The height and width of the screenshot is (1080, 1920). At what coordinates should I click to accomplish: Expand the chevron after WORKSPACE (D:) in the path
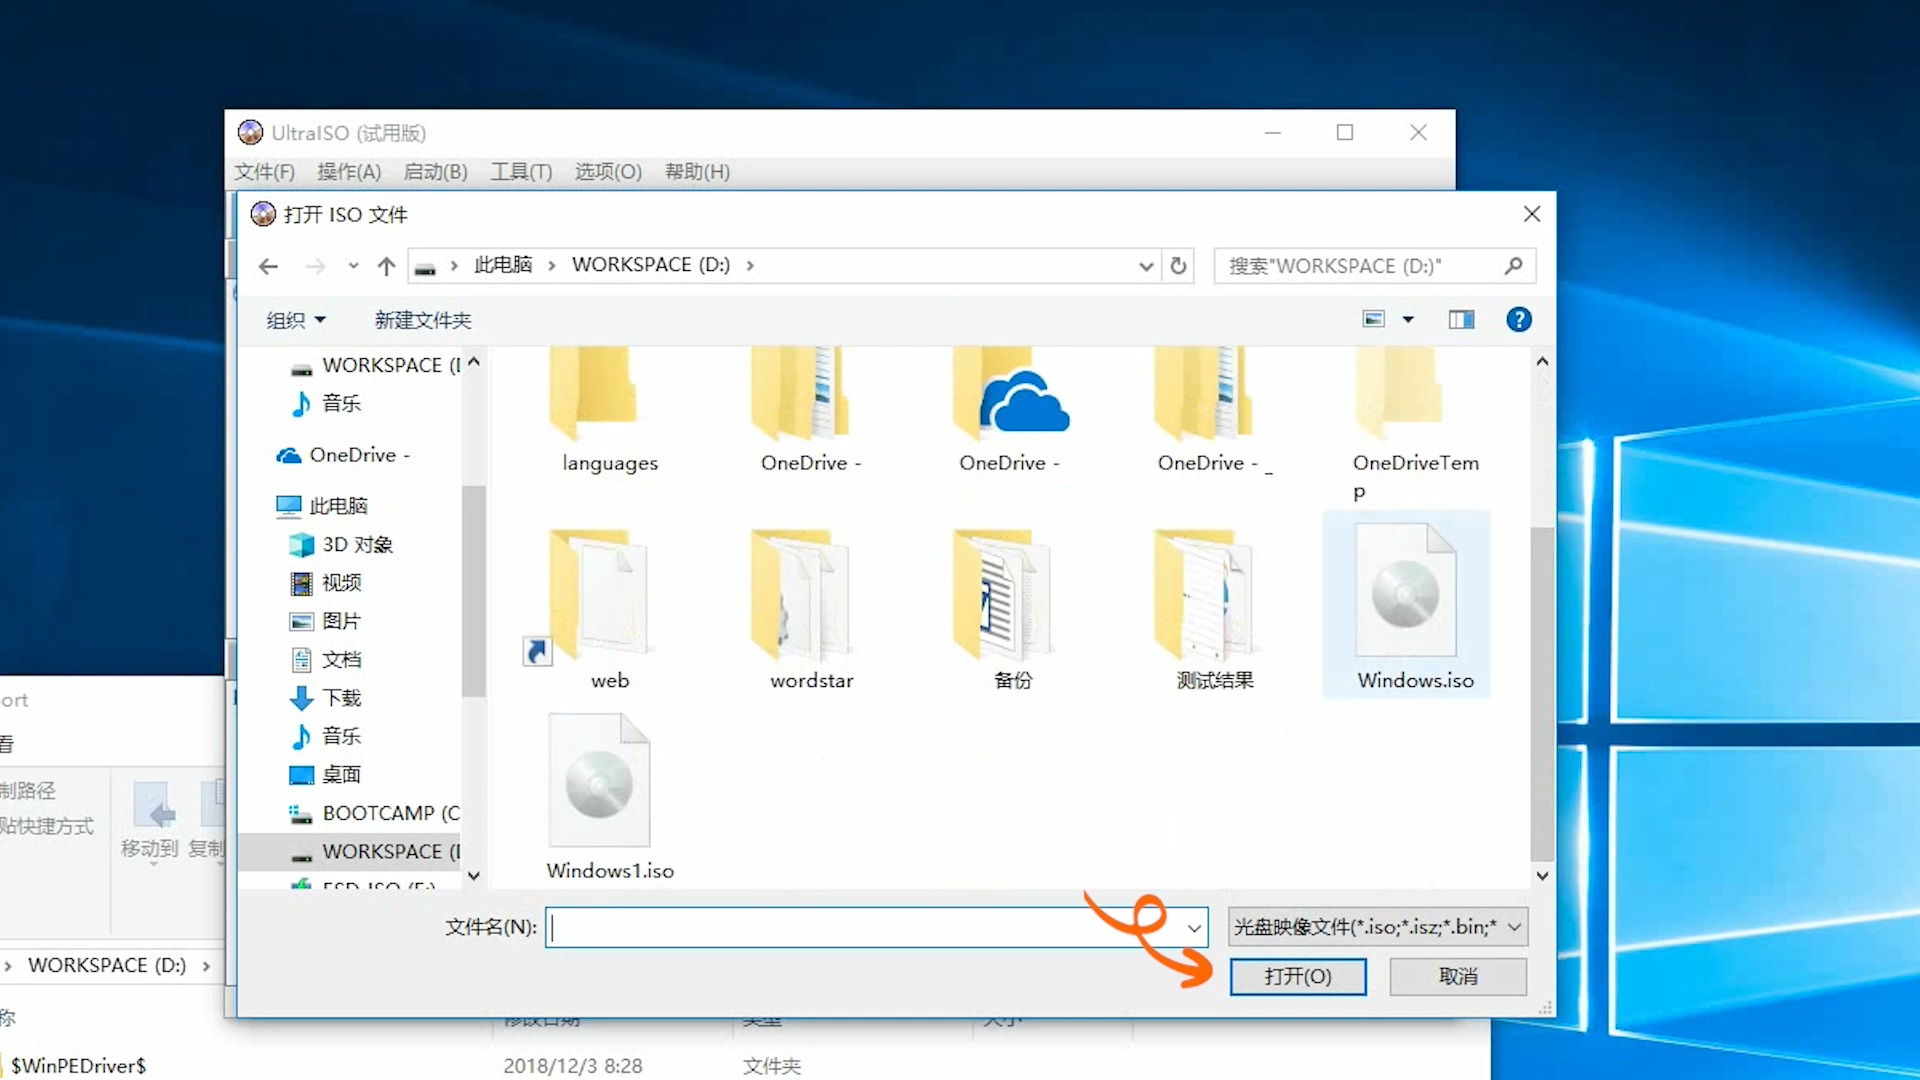click(749, 266)
